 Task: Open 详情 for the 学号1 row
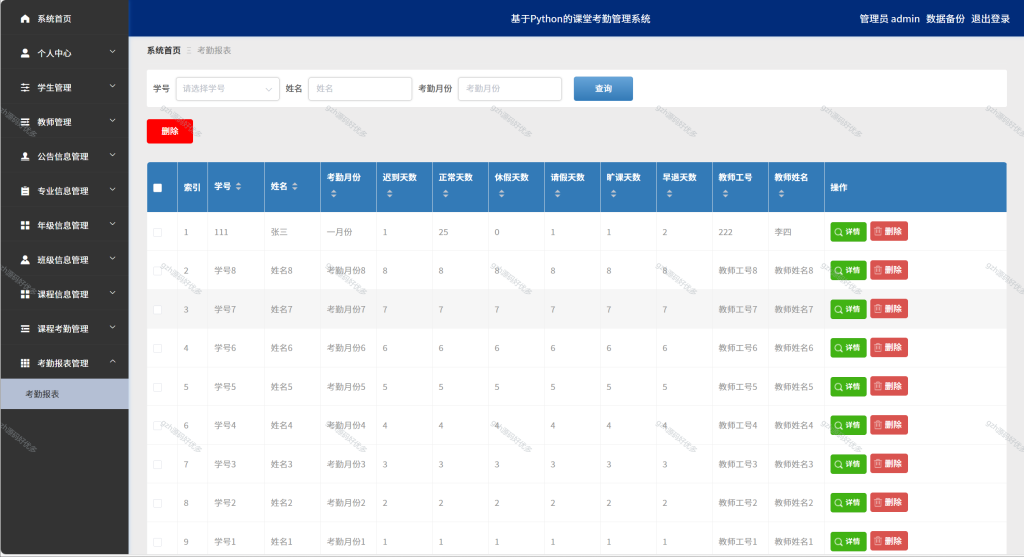pyautogui.click(x=848, y=541)
